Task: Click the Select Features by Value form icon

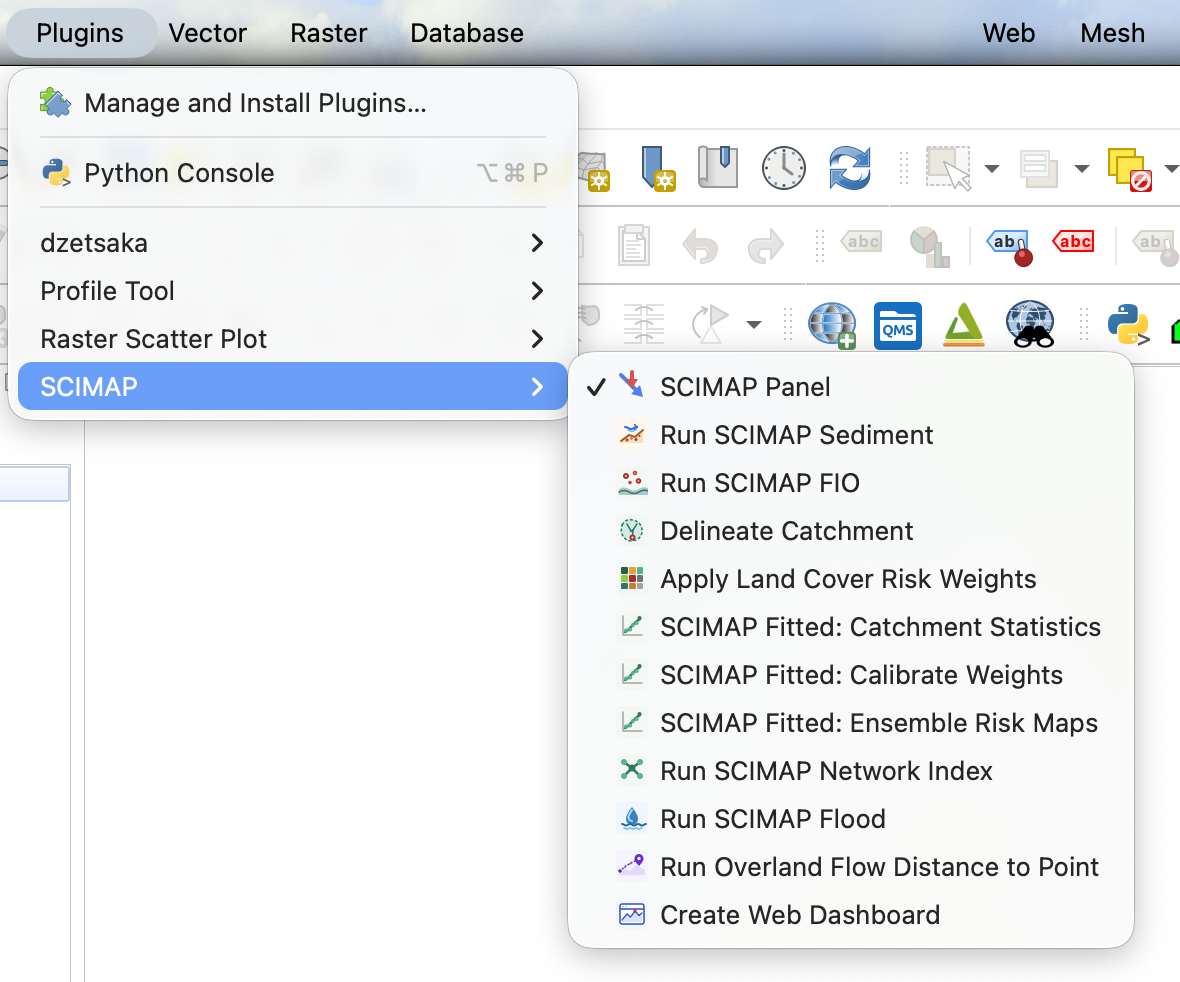Action: 1039,169
